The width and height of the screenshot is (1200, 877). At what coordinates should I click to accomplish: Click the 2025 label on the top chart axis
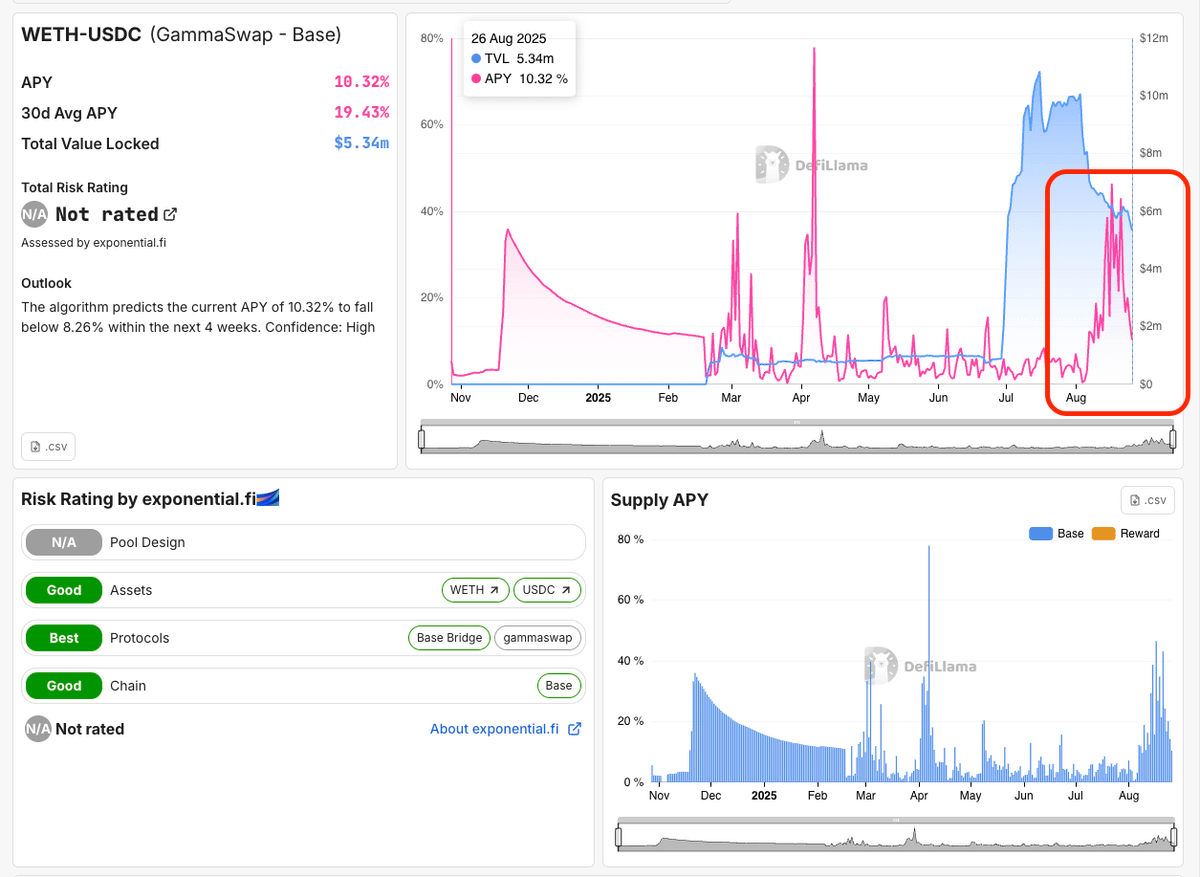[x=598, y=398]
